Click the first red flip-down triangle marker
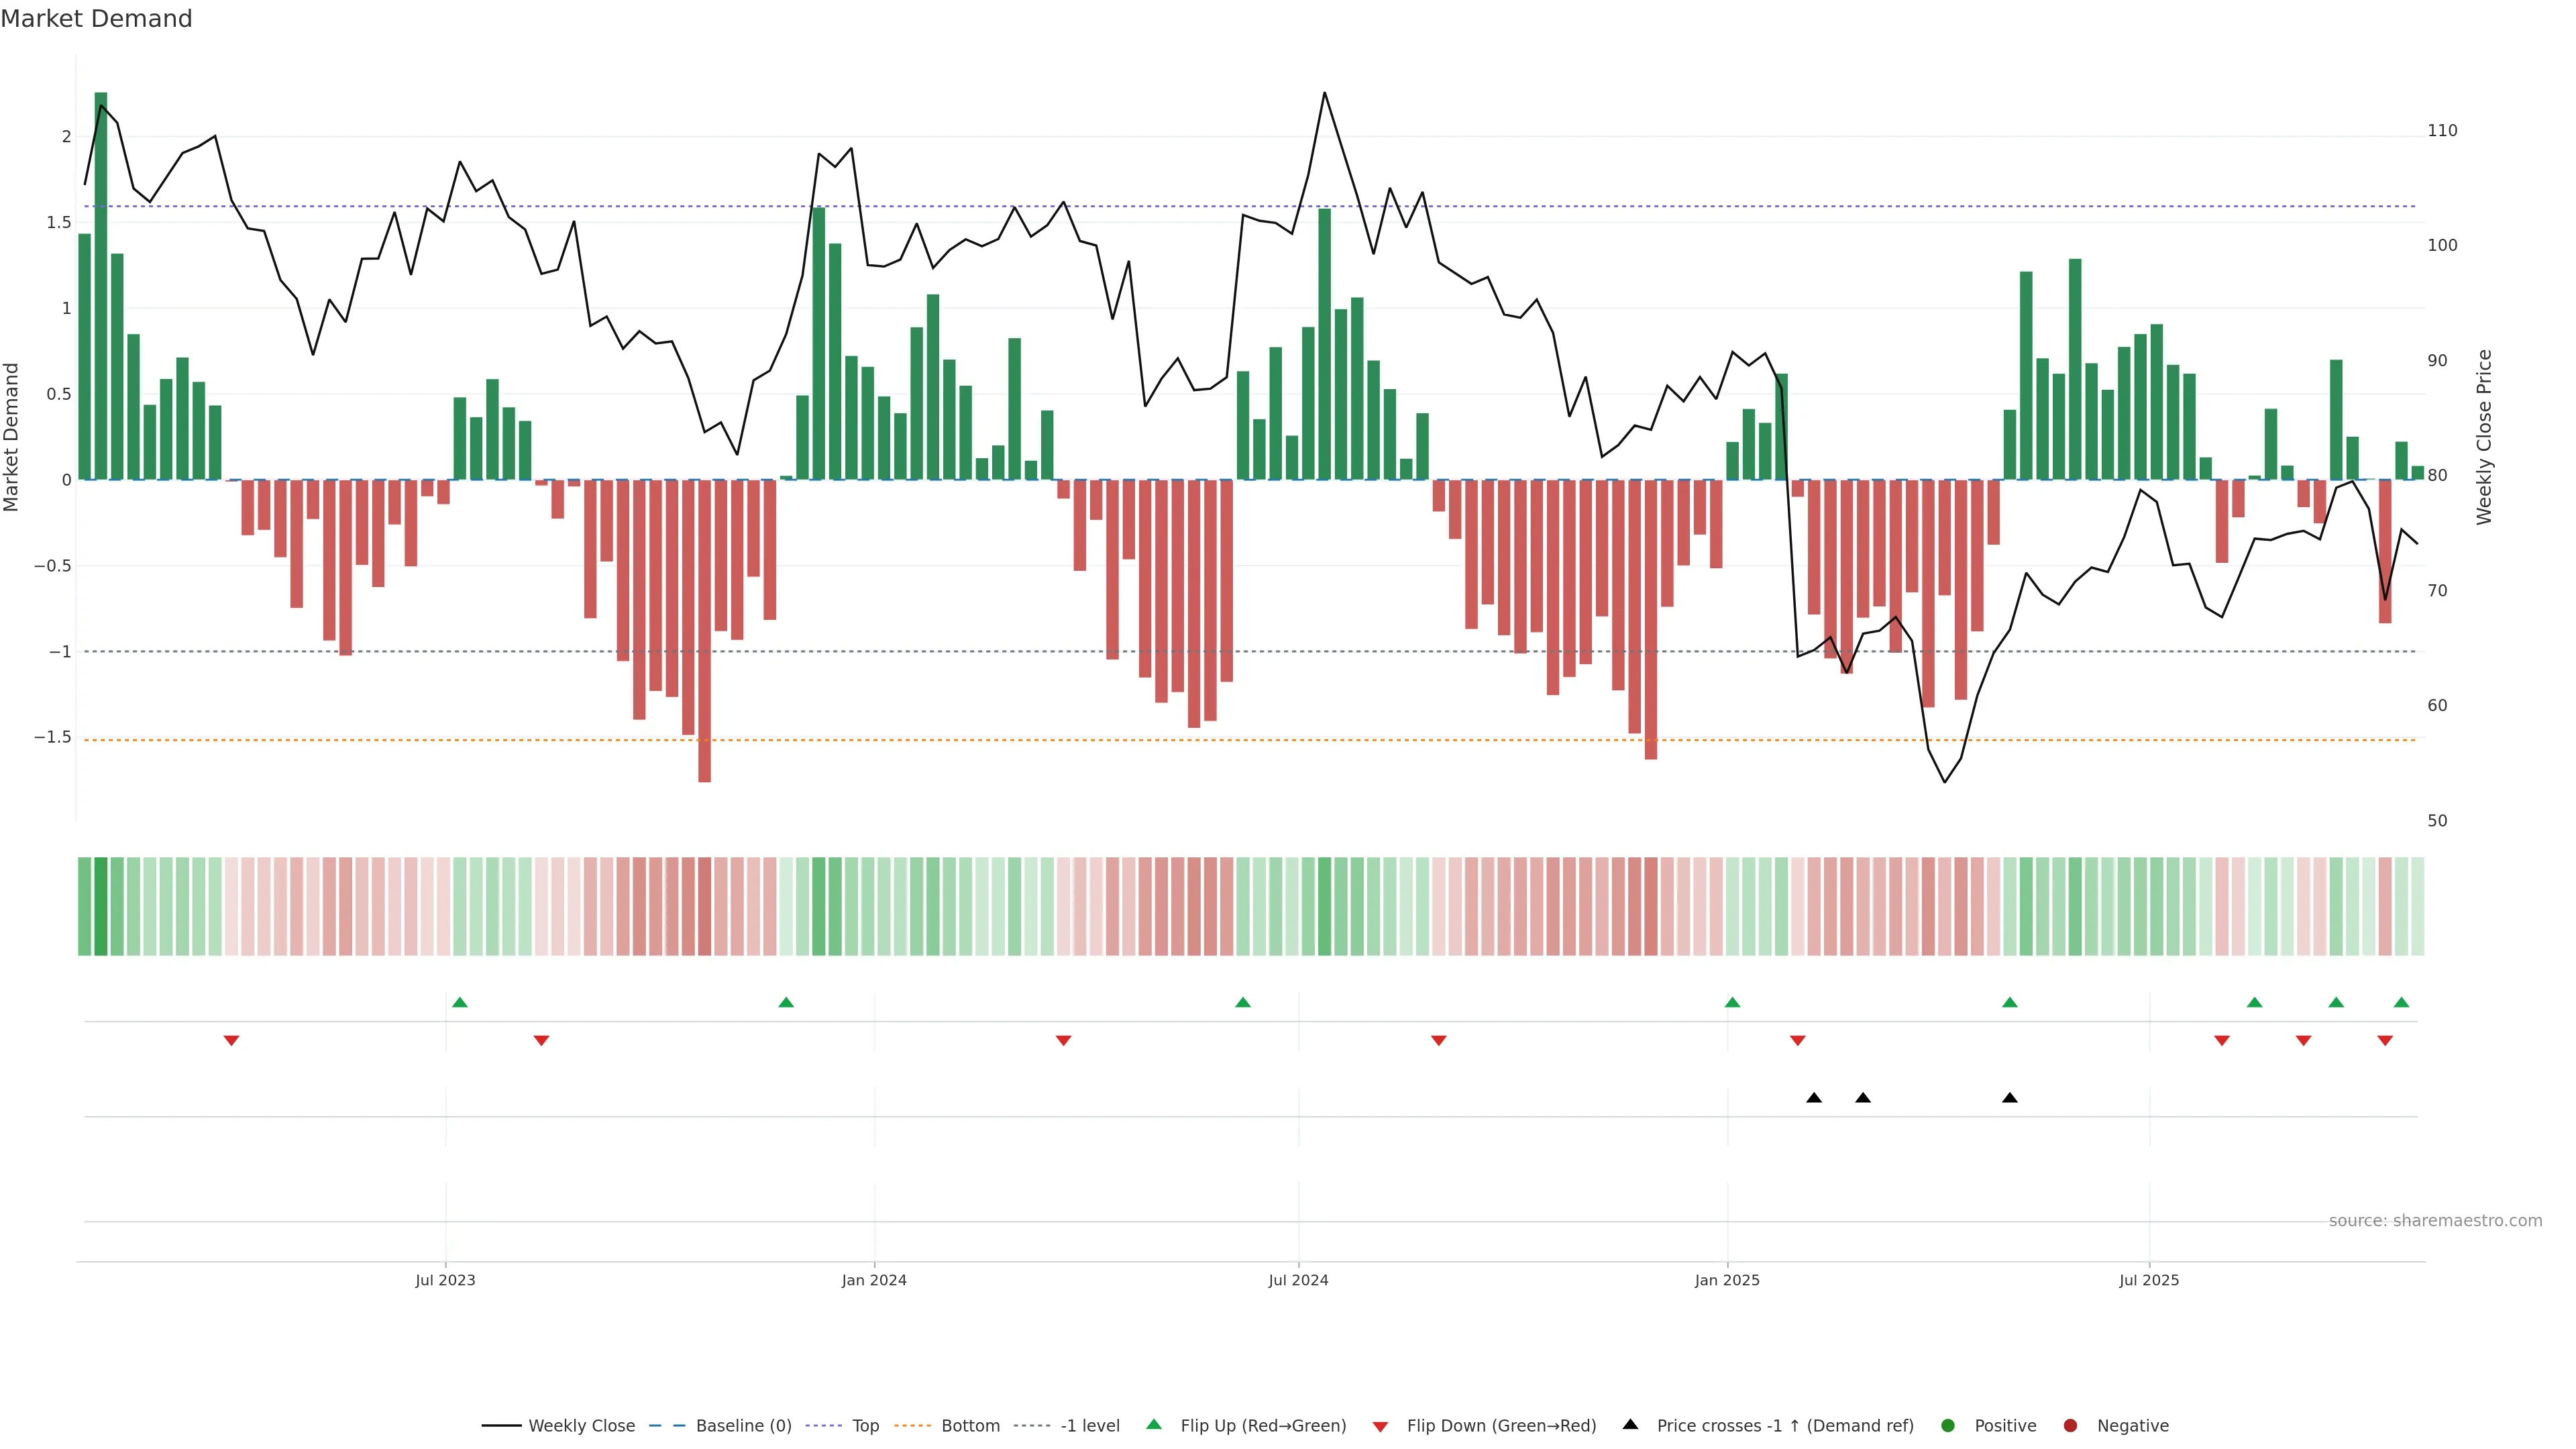The width and height of the screenshot is (2576, 1449). 231,1041
